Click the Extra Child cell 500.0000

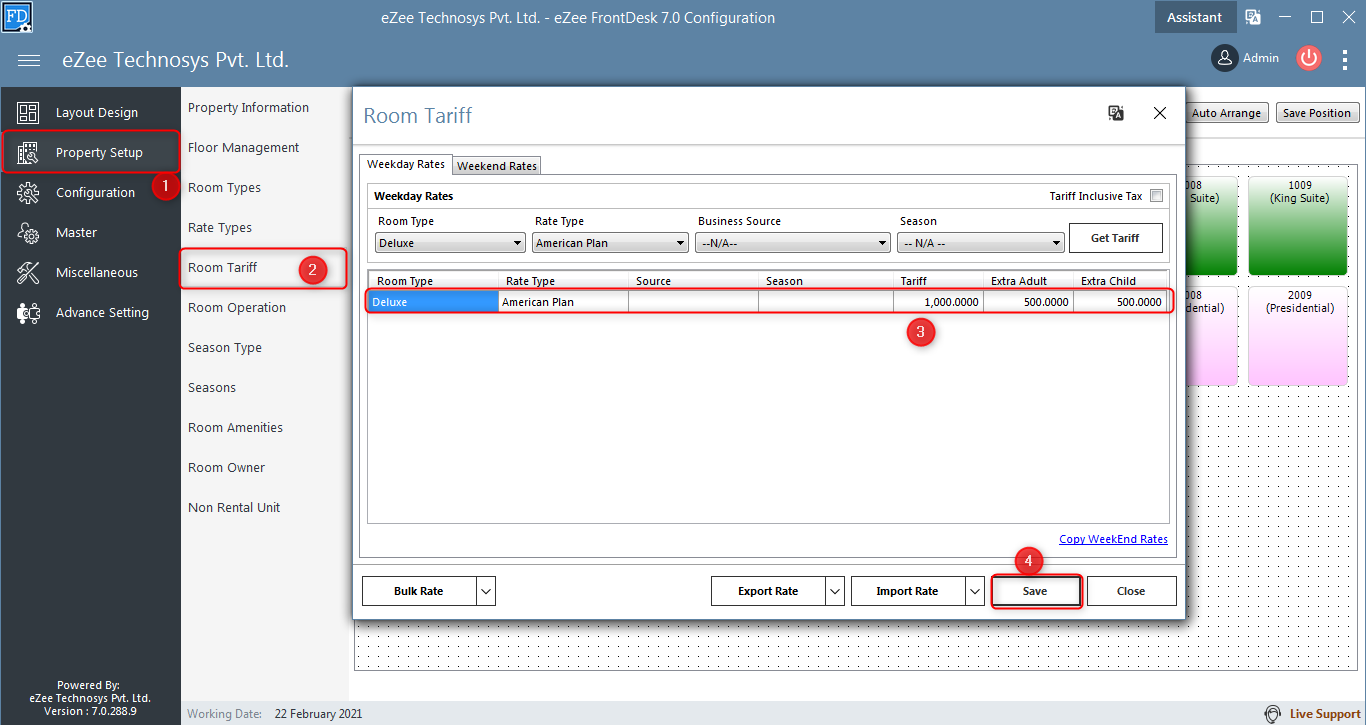(x=1120, y=302)
